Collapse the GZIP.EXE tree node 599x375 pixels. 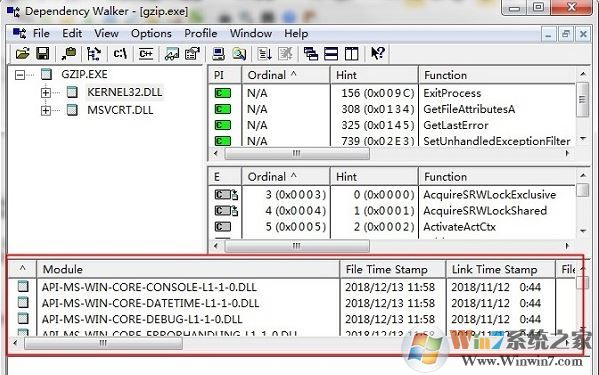[19, 74]
